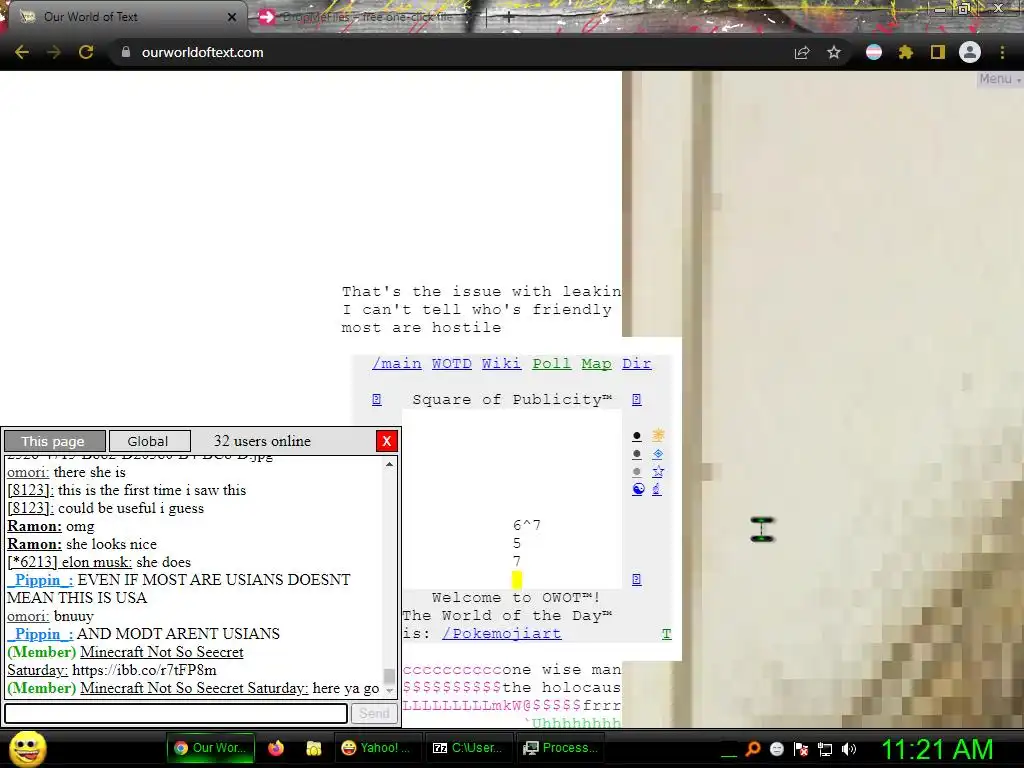Image resolution: width=1024 pixels, height=768 pixels.
Task: Click the chat message input field
Action: coord(176,713)
